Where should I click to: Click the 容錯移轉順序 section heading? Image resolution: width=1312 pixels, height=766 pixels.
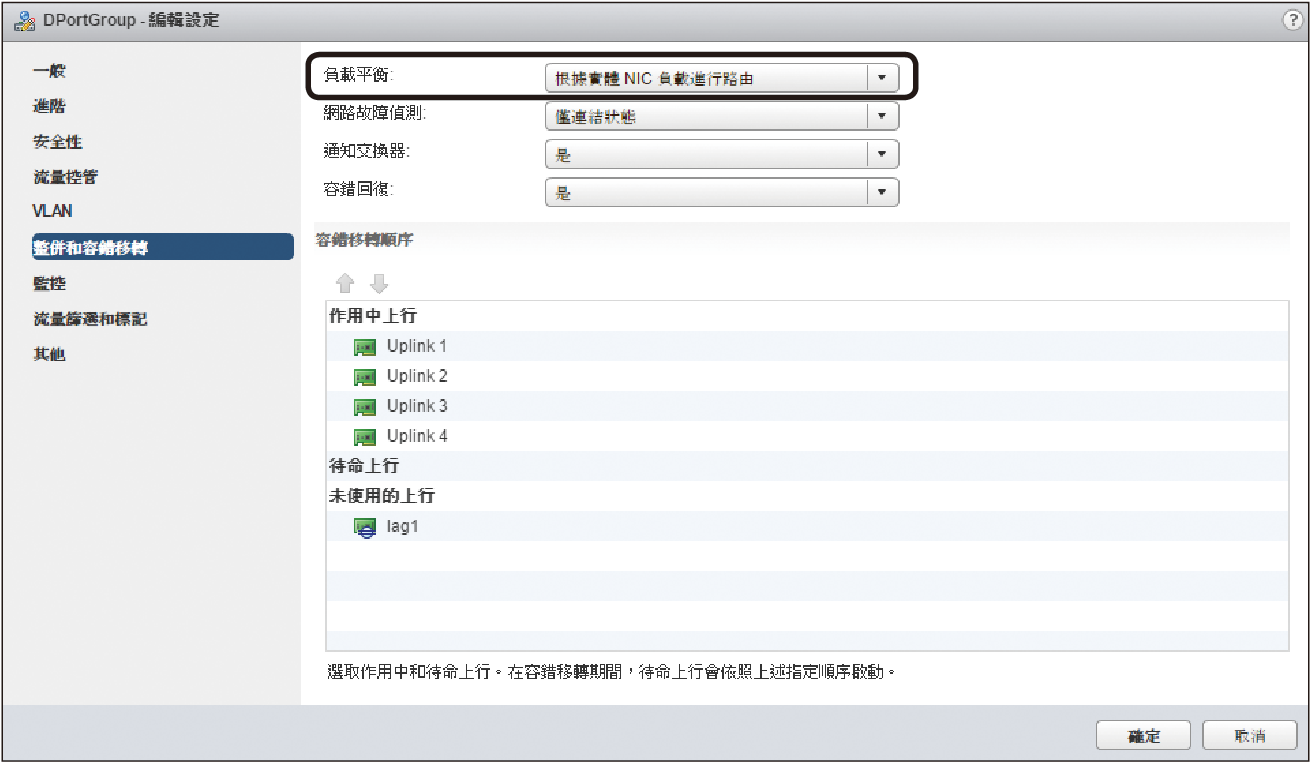pyautogui.click(x=364, y=240)
